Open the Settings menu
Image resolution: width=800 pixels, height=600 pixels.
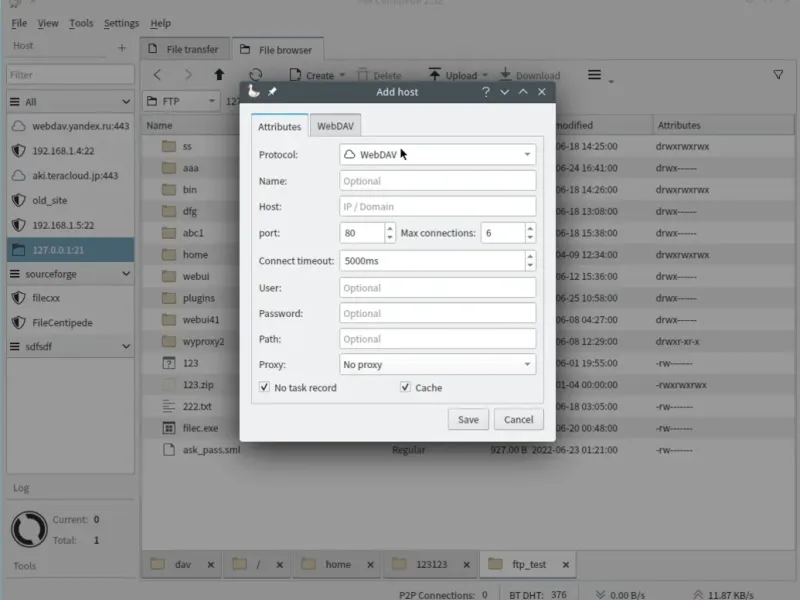tap(121, 23)
